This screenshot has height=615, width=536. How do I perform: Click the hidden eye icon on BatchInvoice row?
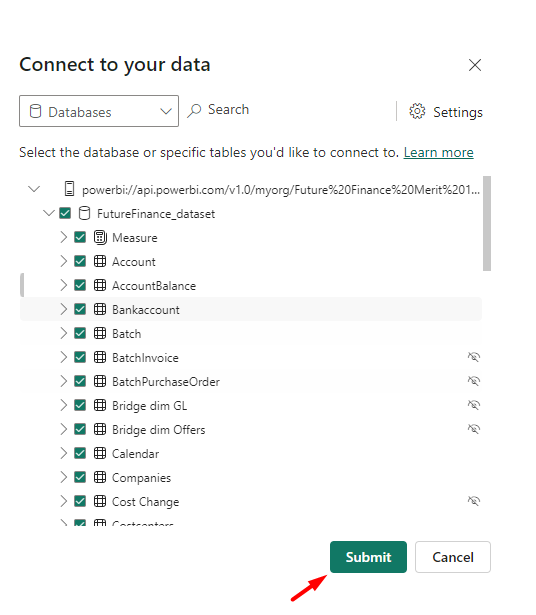click(x=474, y=357)
